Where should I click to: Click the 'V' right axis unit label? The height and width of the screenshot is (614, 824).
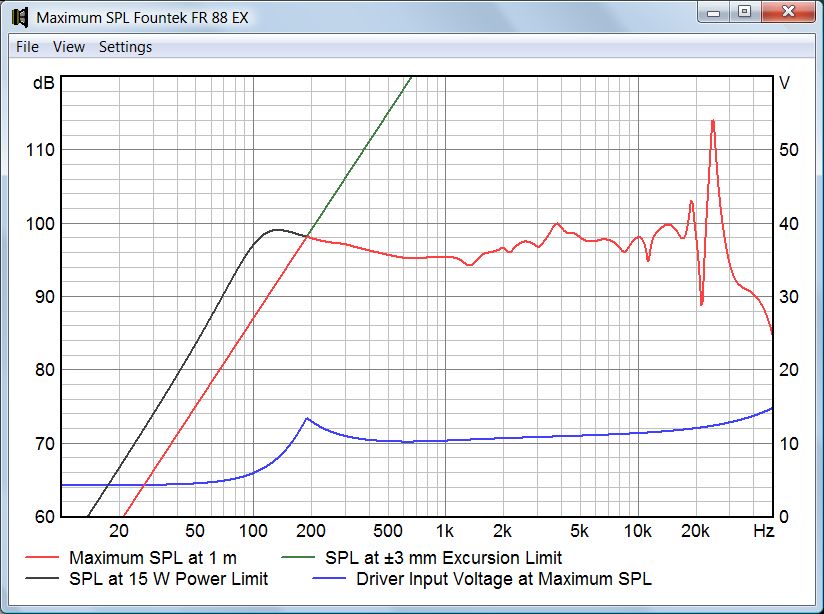click(x=785, y=83)
